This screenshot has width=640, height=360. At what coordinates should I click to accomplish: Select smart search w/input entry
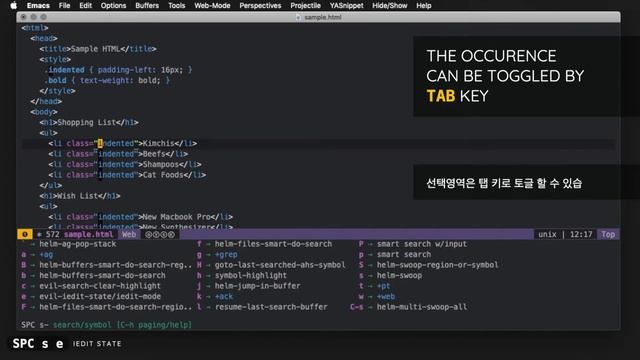point(422,244)
